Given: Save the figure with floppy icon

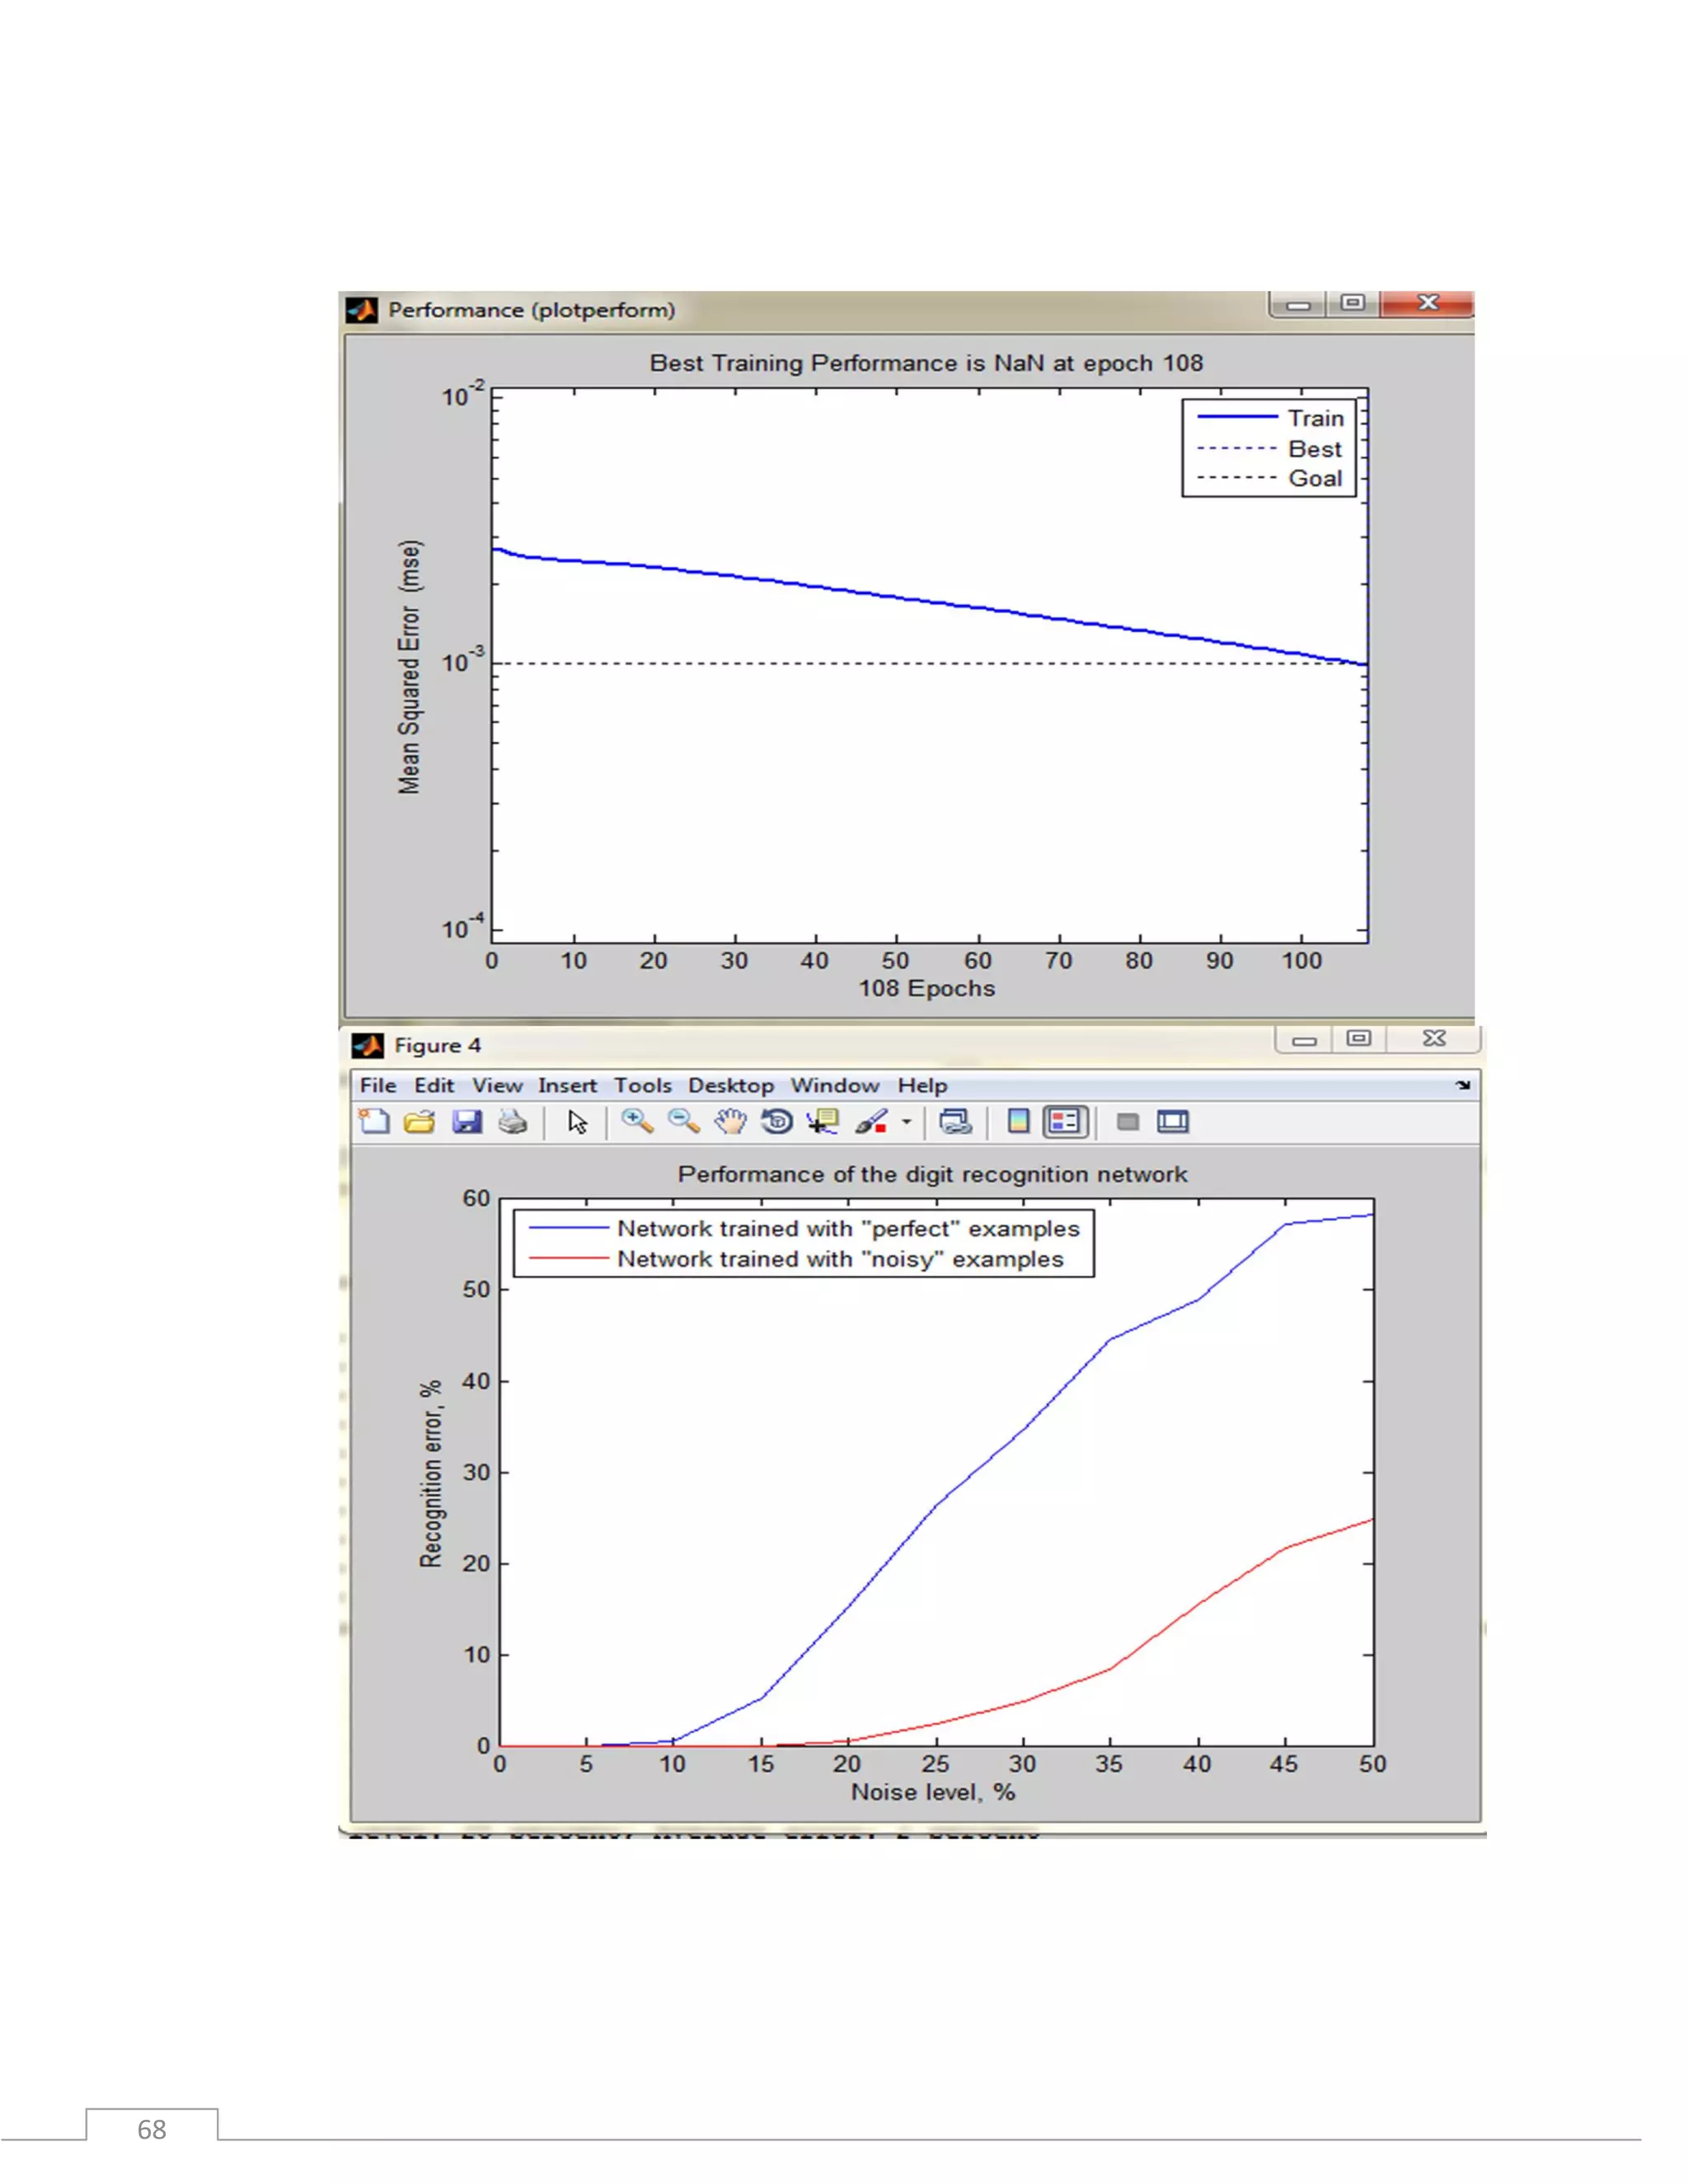Looking at the screenshot, I should click(x=467, y=1122).
